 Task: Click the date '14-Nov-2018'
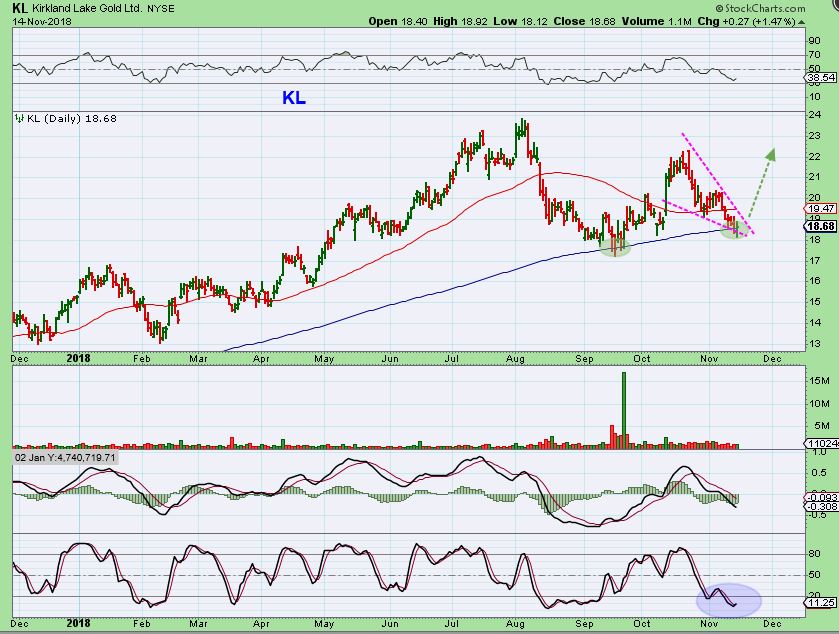click(x=42, y=21)
